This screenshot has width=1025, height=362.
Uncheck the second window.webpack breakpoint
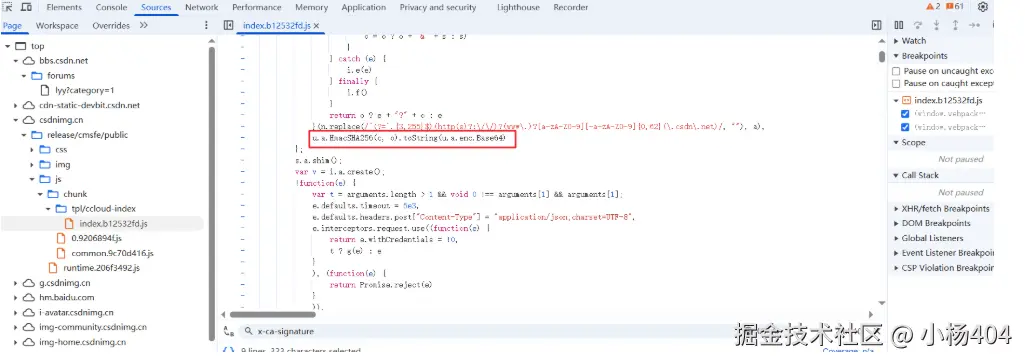pyautogui.click(x=905, y=127)
